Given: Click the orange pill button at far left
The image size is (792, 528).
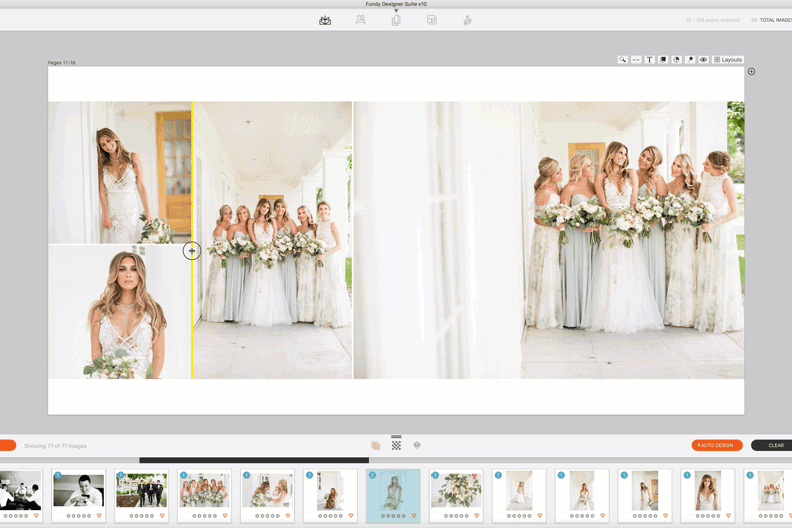Looking at the screenshot, I should 8,445.
